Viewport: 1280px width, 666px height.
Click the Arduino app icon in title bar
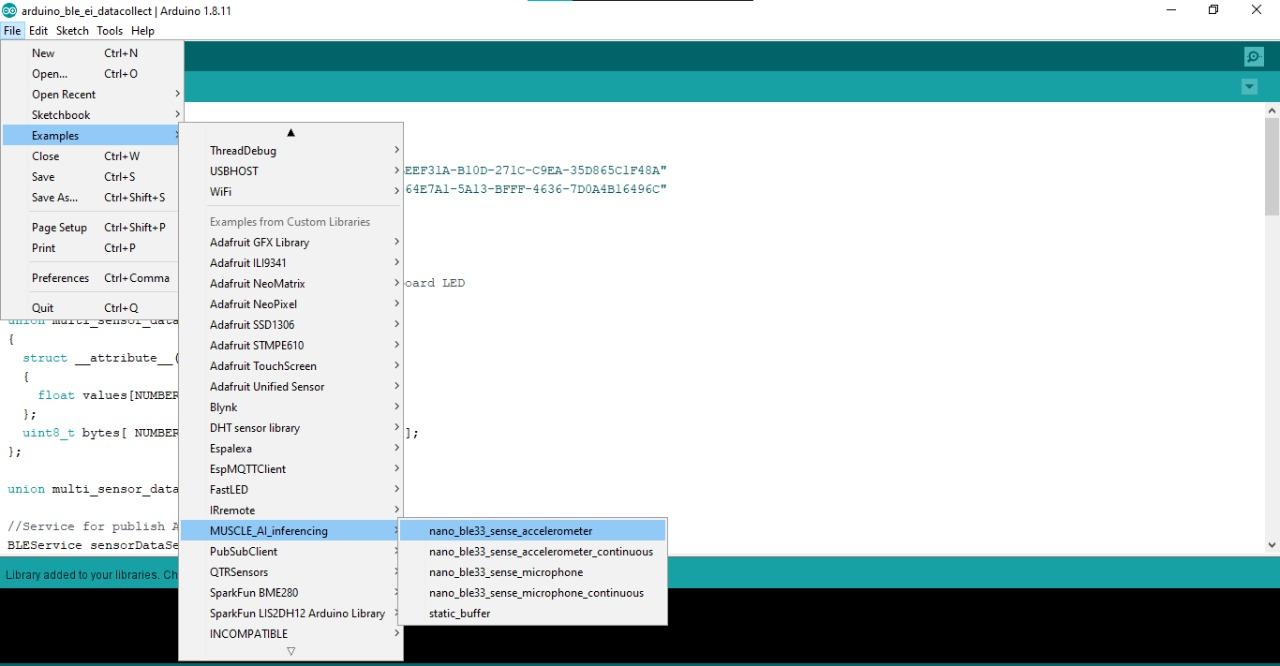(x=10, y=10)
